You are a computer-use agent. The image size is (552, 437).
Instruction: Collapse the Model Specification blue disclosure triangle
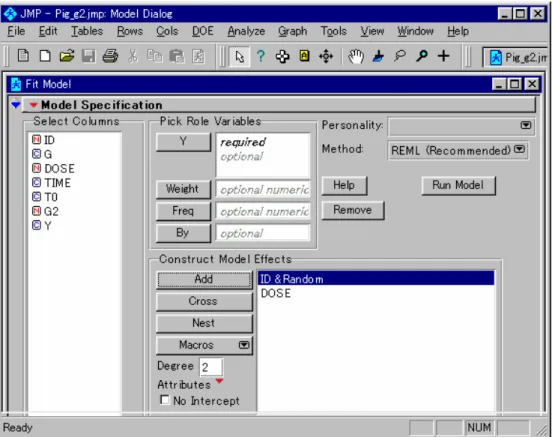tap(15, 105)
